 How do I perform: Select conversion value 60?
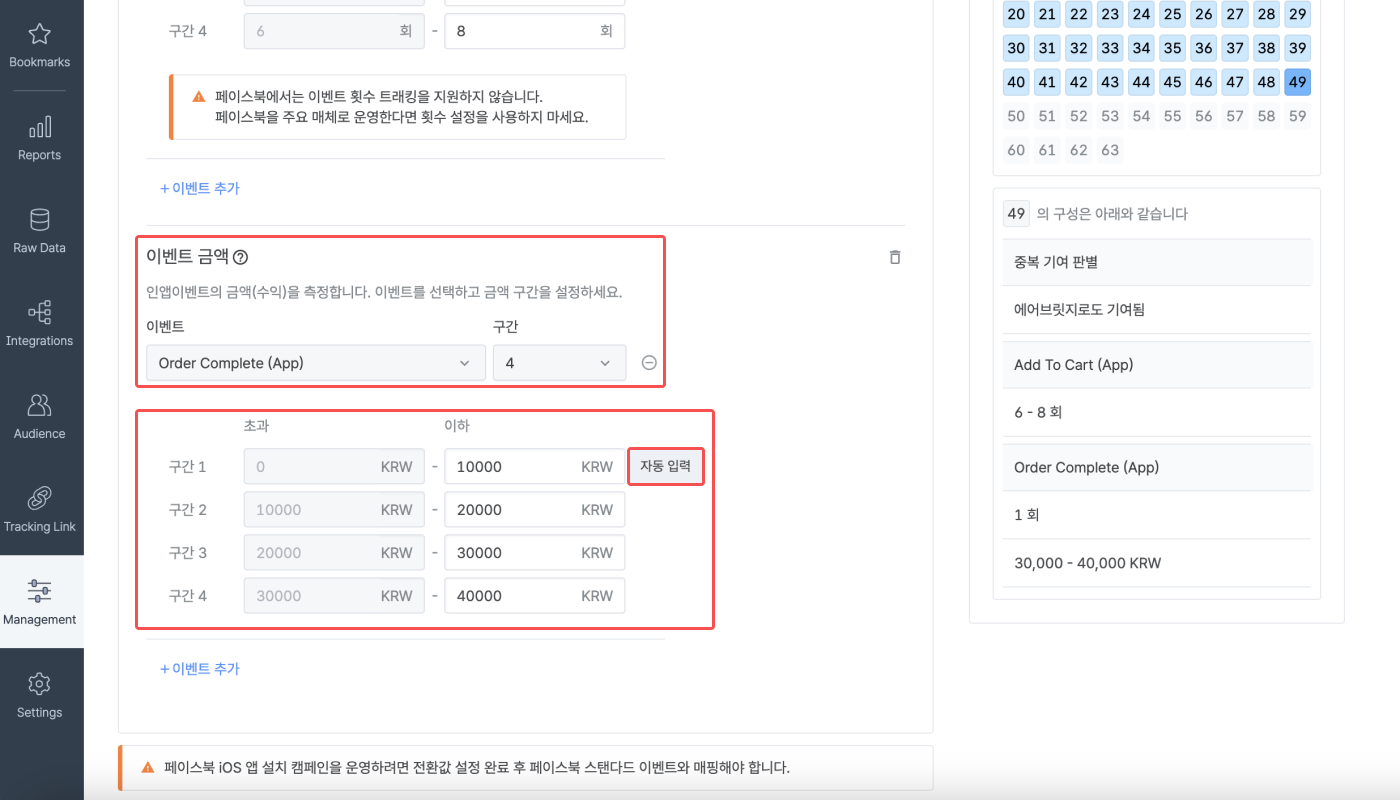coord(1016,150)
